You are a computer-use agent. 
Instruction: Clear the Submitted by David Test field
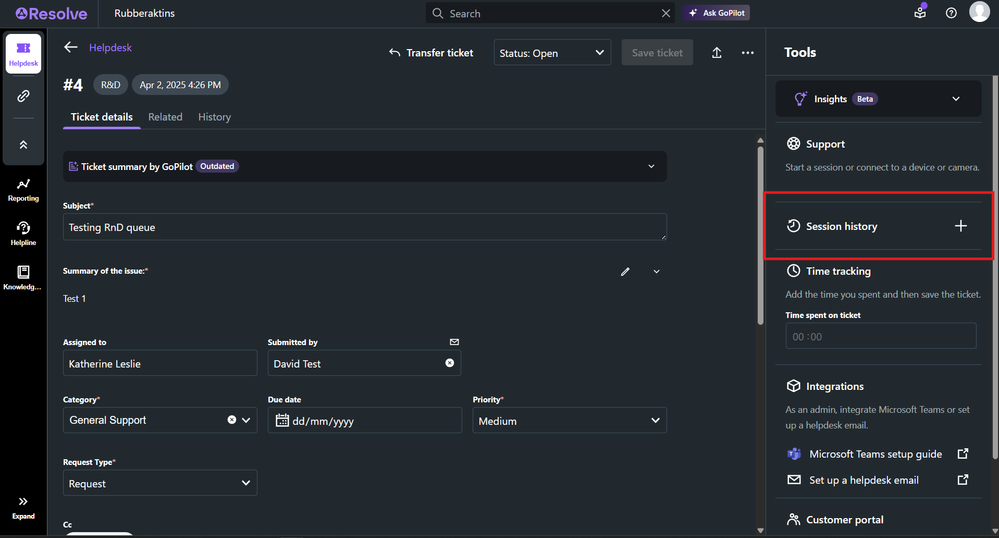(x=449, y=363)
